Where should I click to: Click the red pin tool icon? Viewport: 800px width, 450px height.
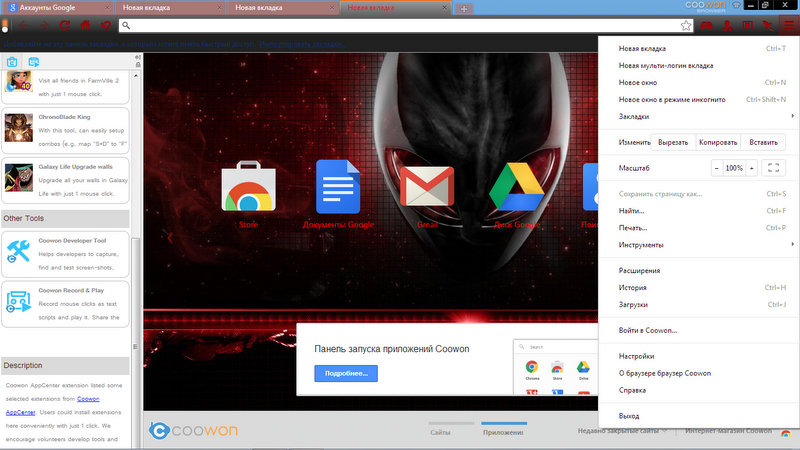(x=767, y=25)
